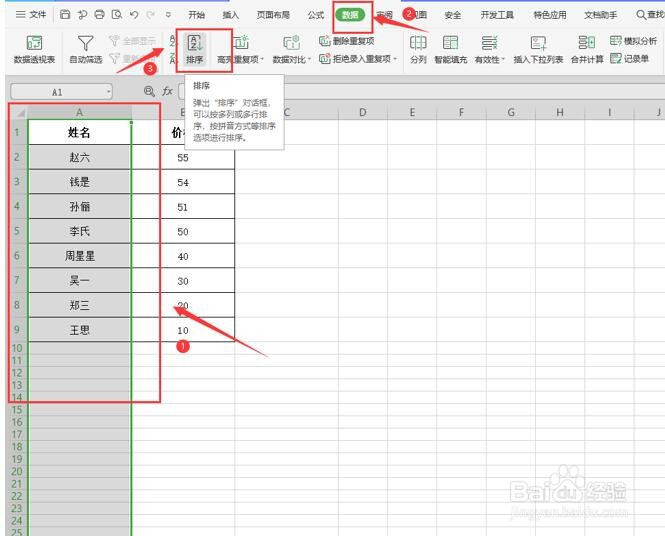Click the Save icon in quick toolbar

pyautogui.click(x=65, y=14)
